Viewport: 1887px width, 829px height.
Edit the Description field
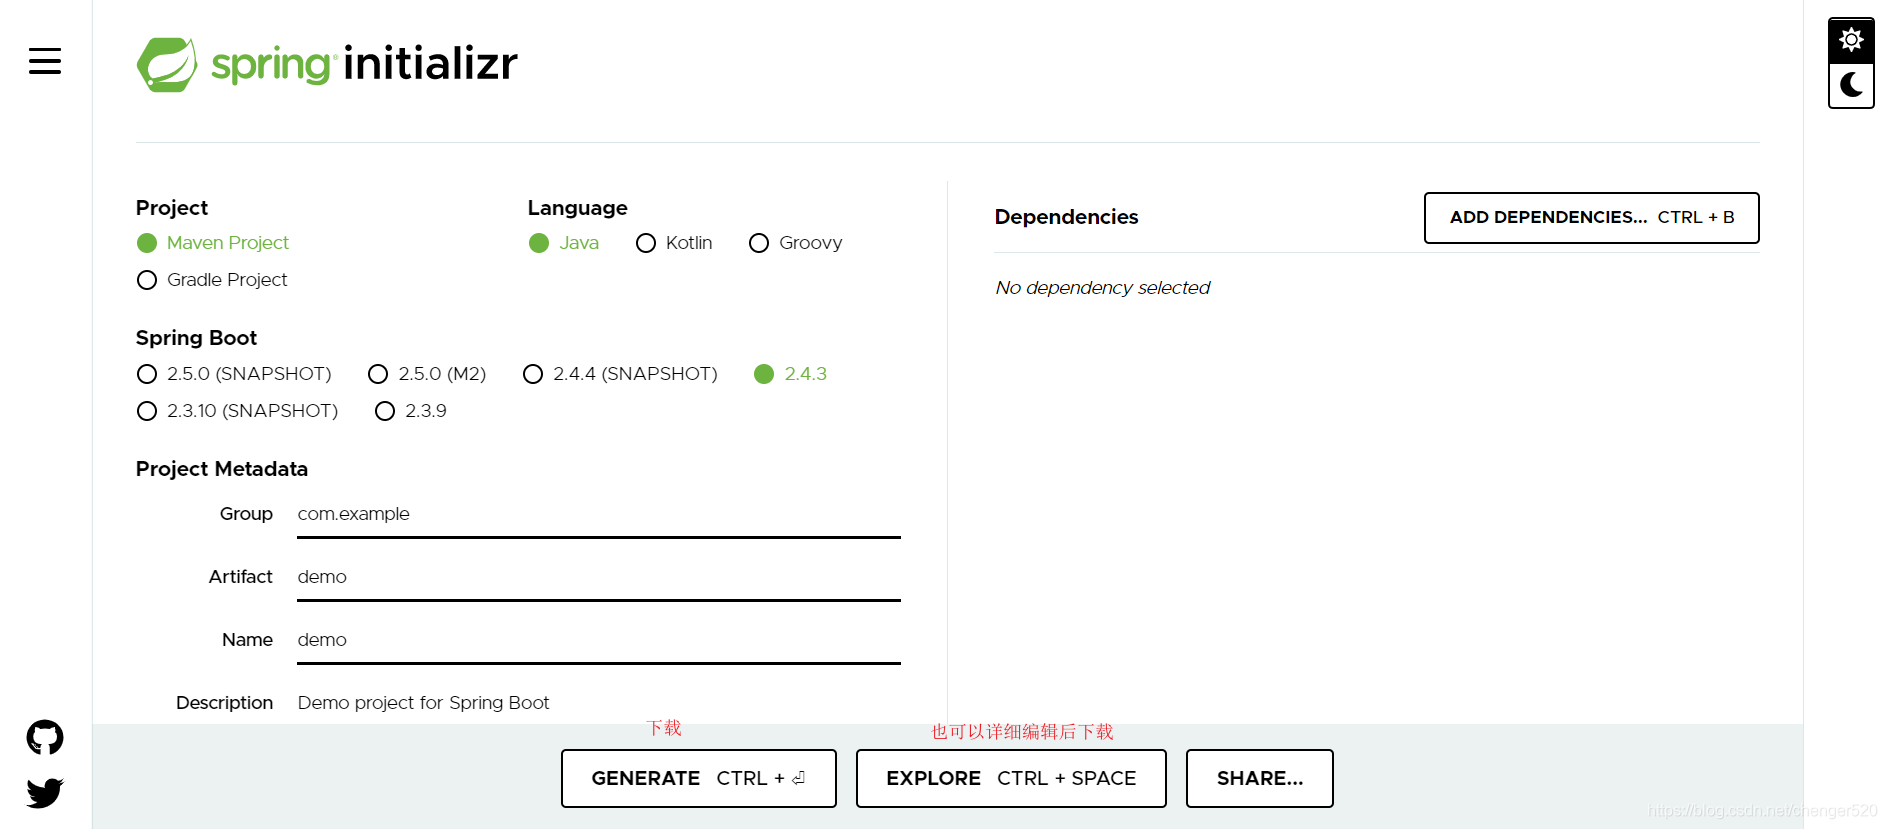tap(598, 703)
